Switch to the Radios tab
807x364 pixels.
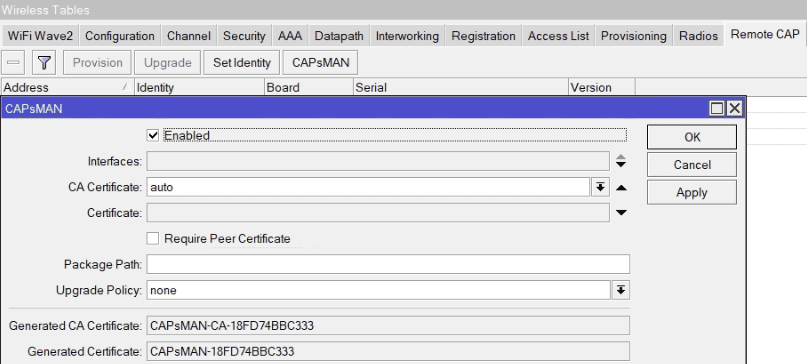click(698, 36)
